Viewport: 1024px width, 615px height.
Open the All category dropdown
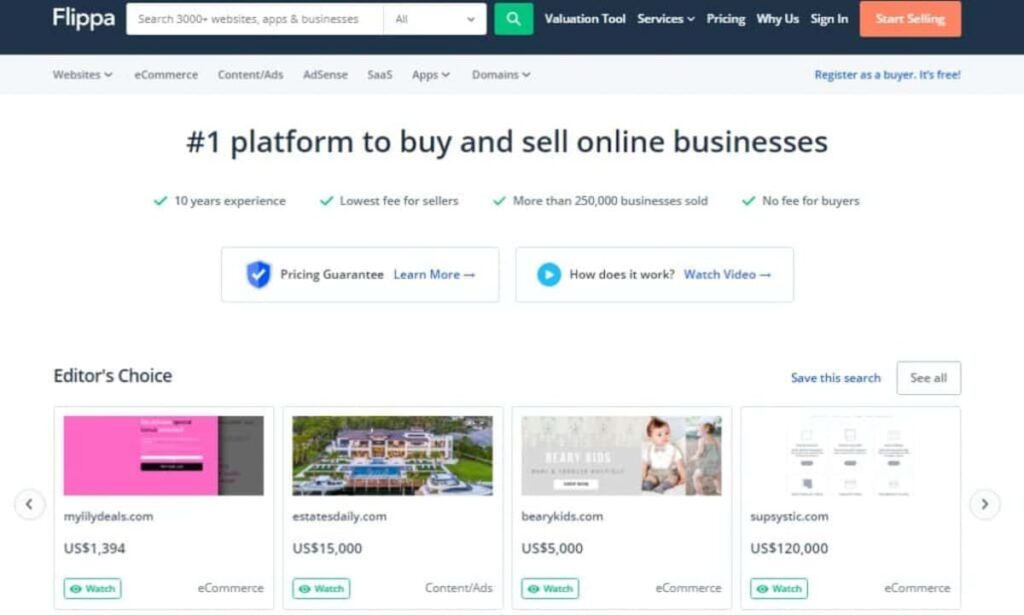pos(435,19)
